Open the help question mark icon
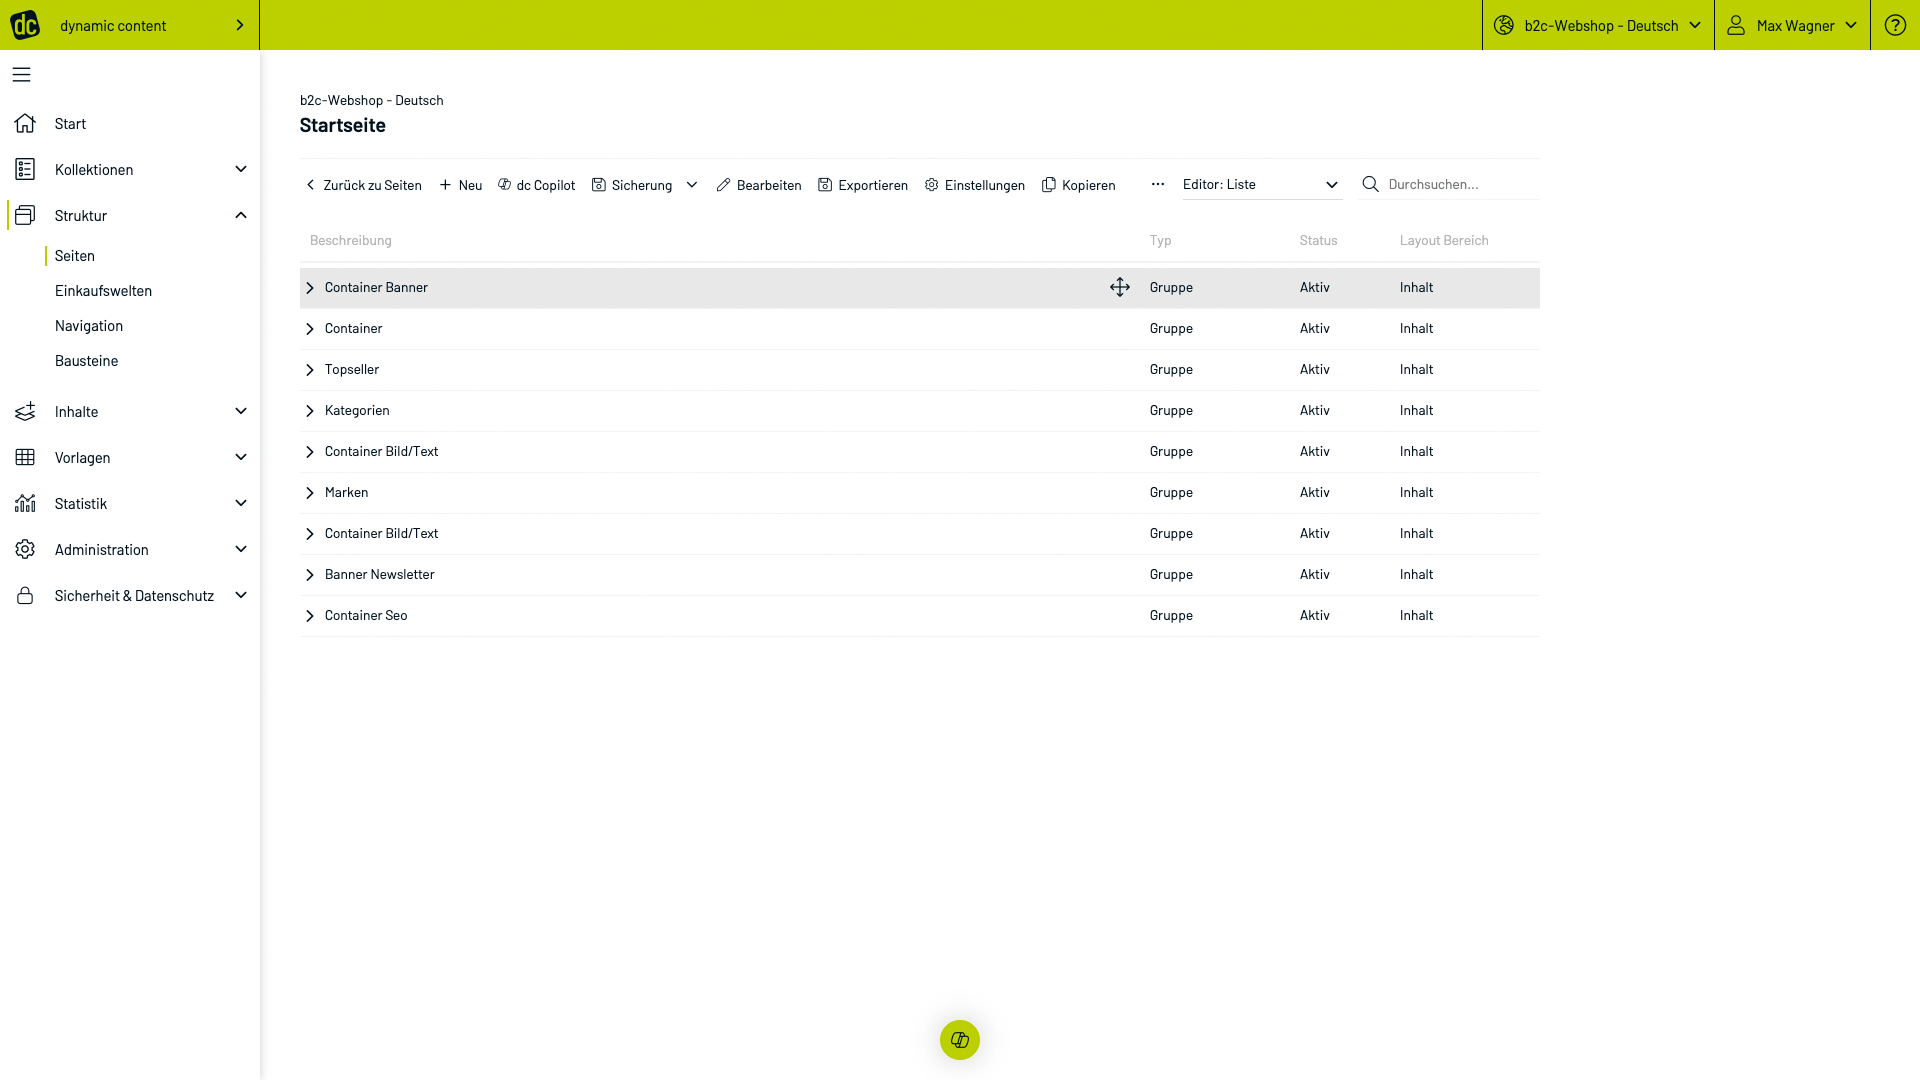1920x1080 pixels. (x=1895, y=25)
